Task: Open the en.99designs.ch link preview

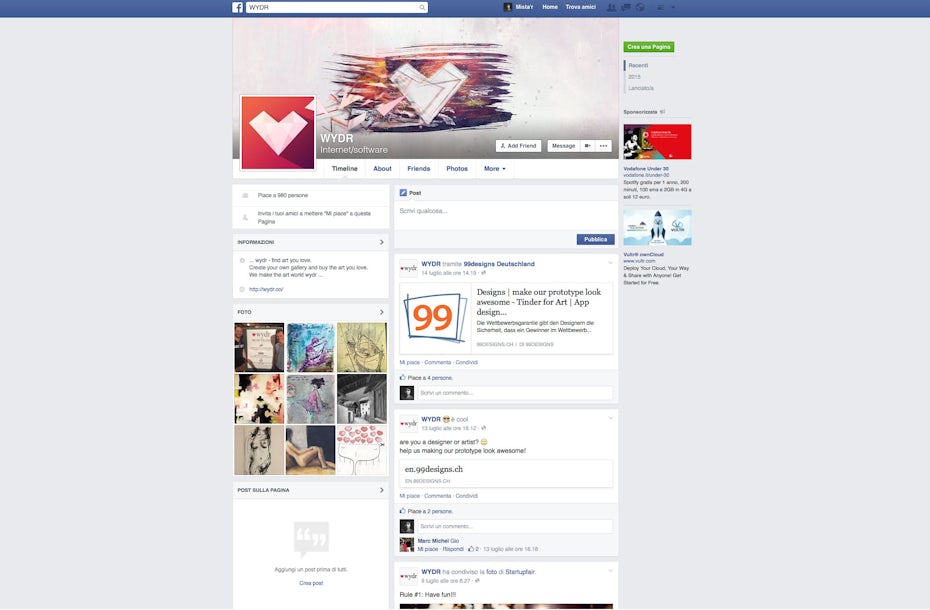Action: (x=506, y=474)
